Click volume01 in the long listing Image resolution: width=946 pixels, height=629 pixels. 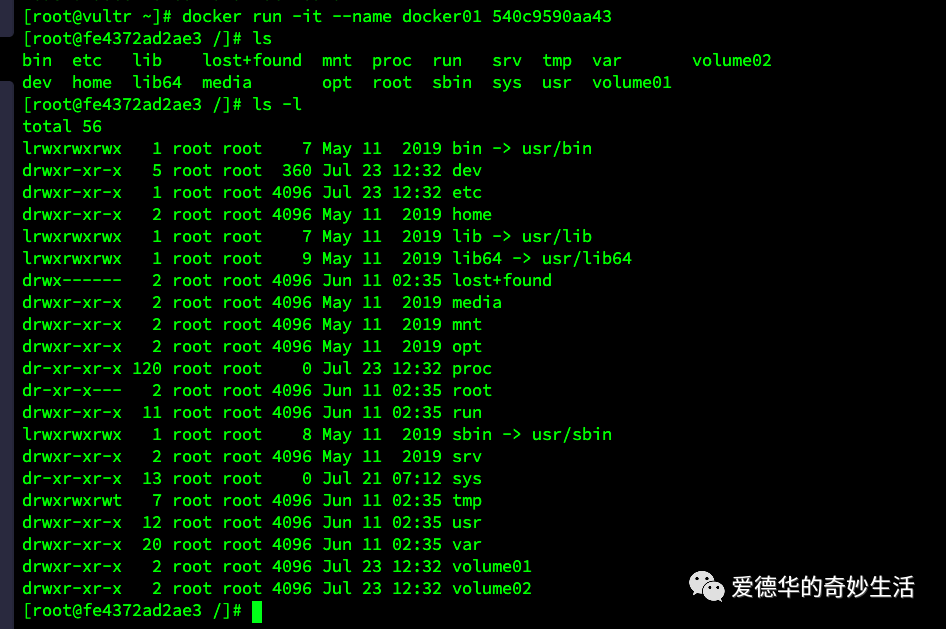coord(492,567)
